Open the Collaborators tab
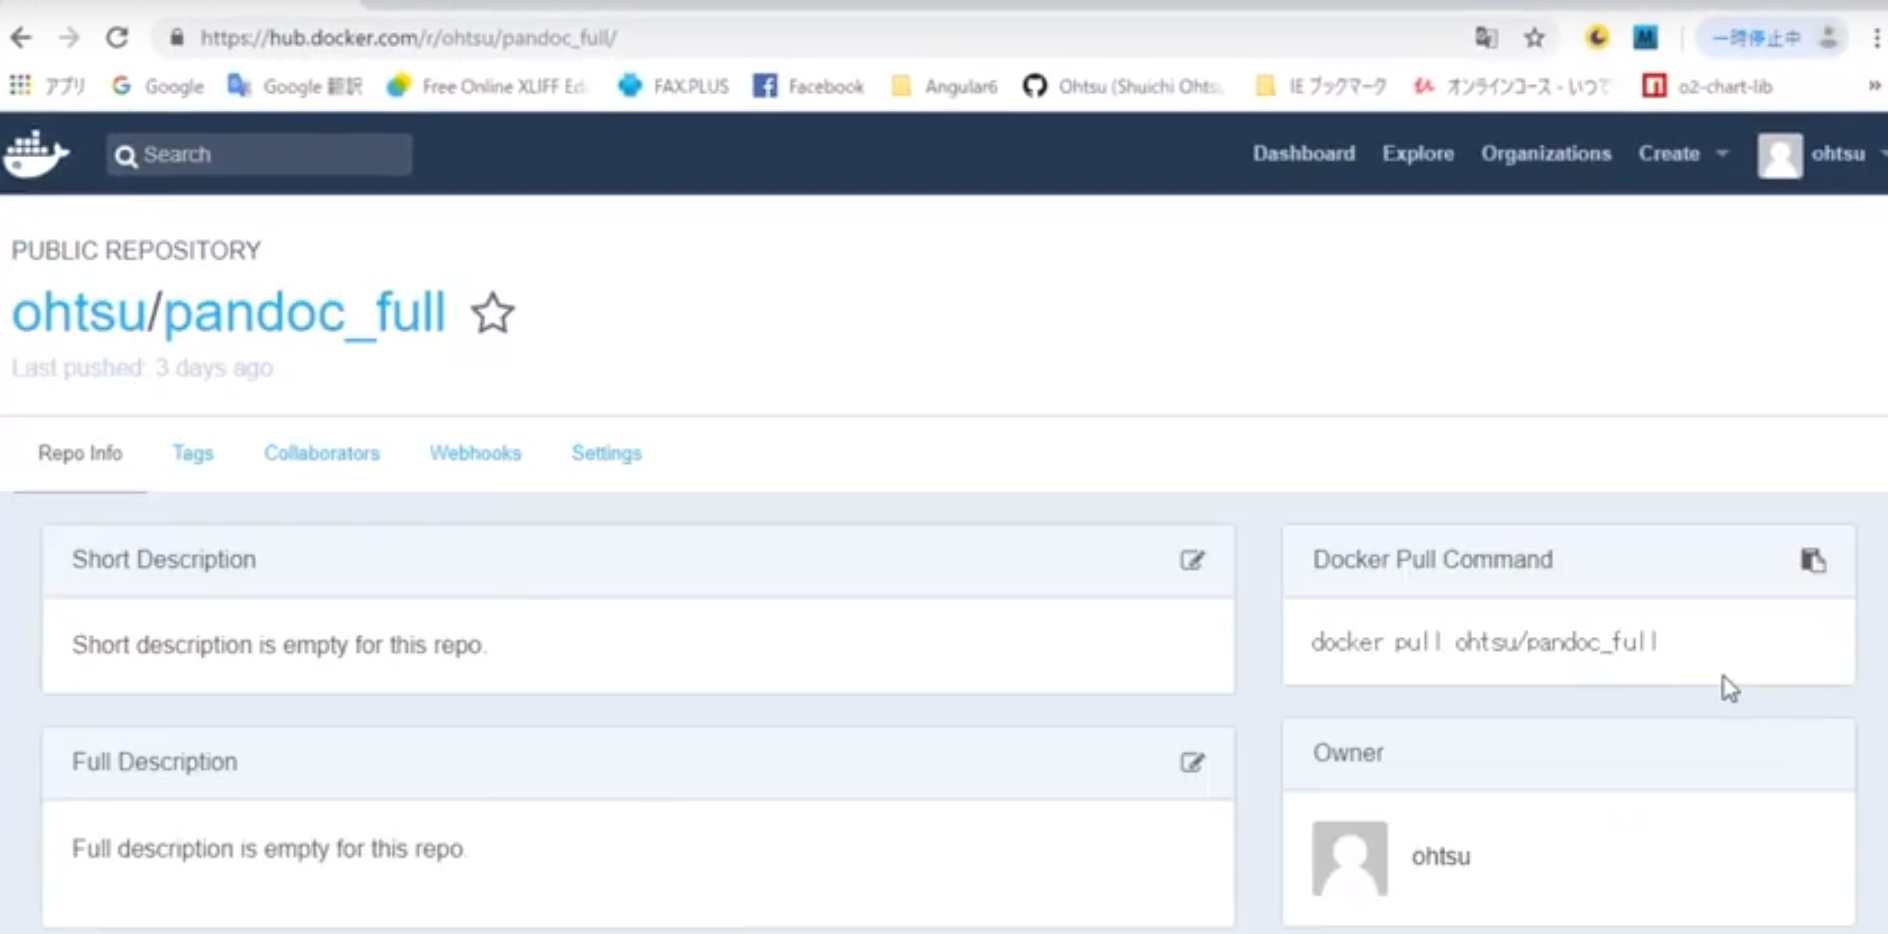The height and width of the screenshot is (934, 1888). 322,453
